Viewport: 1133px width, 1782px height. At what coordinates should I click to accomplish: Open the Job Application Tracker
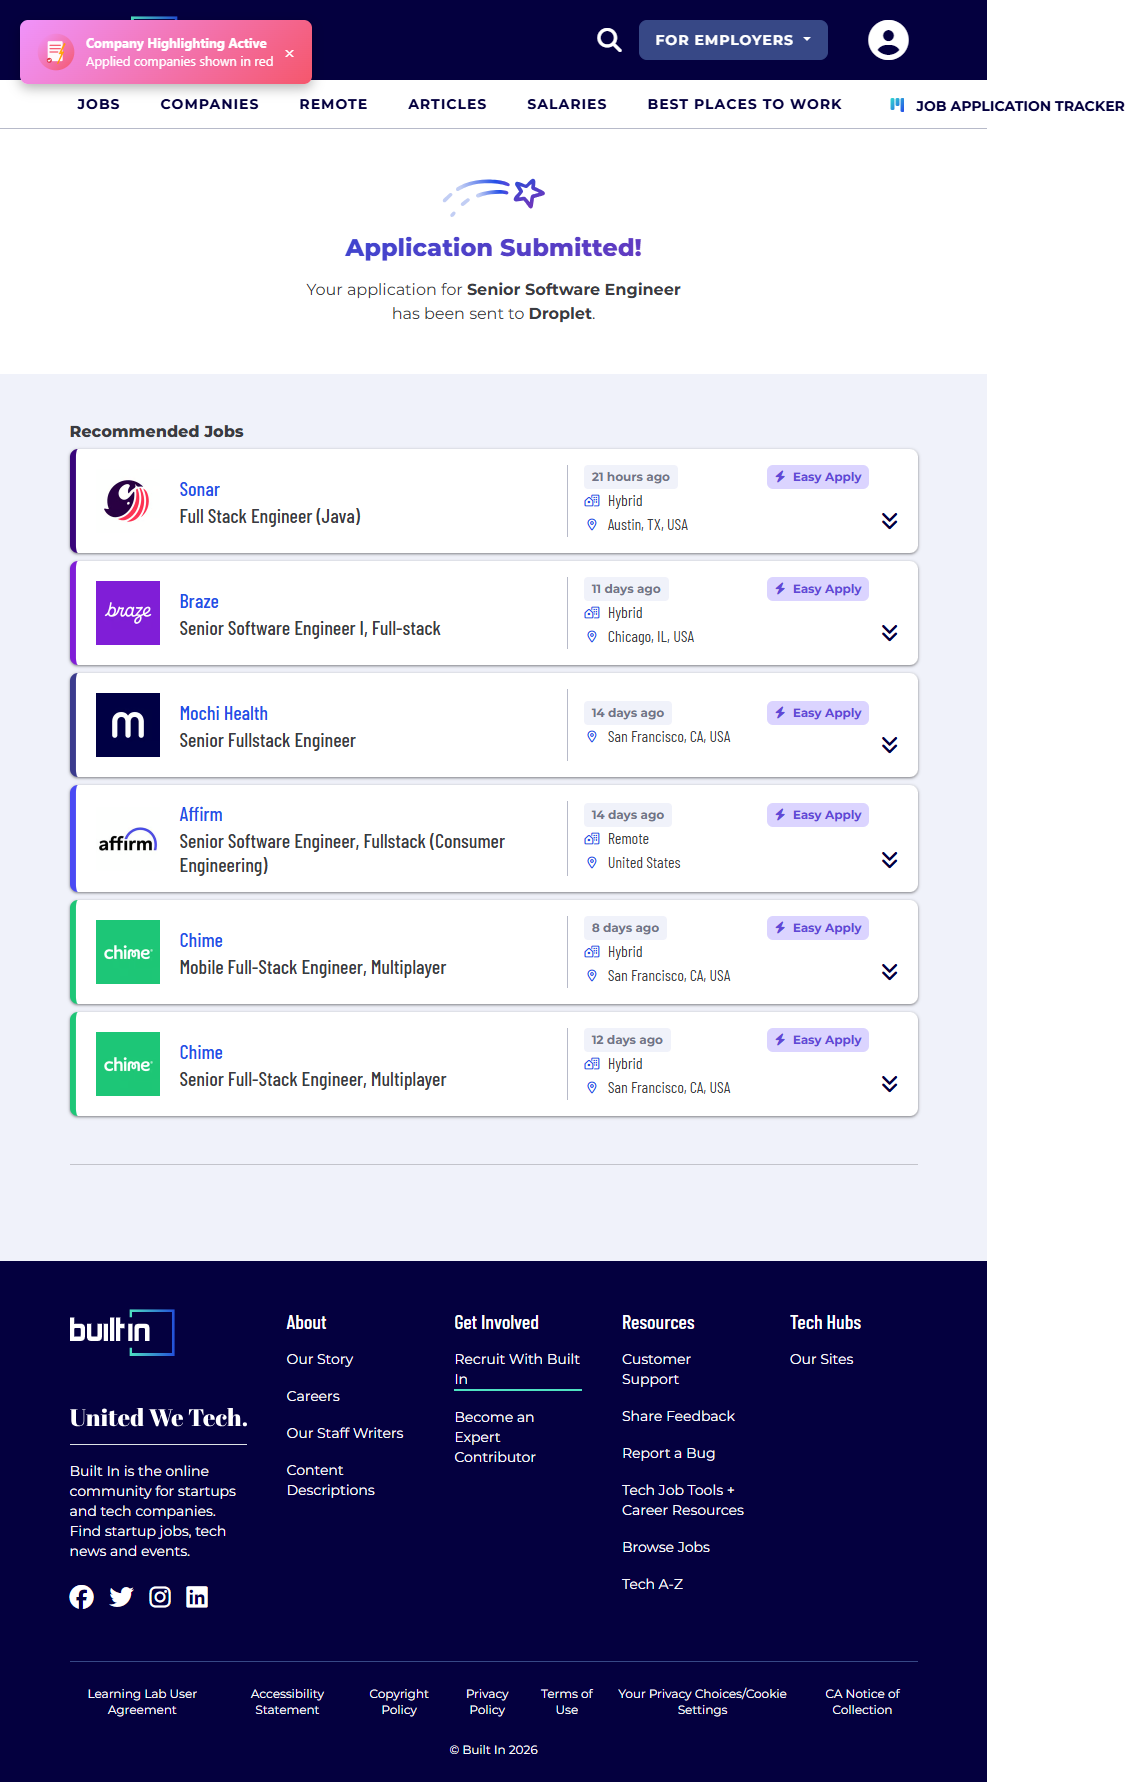[x=1007, y=106]
